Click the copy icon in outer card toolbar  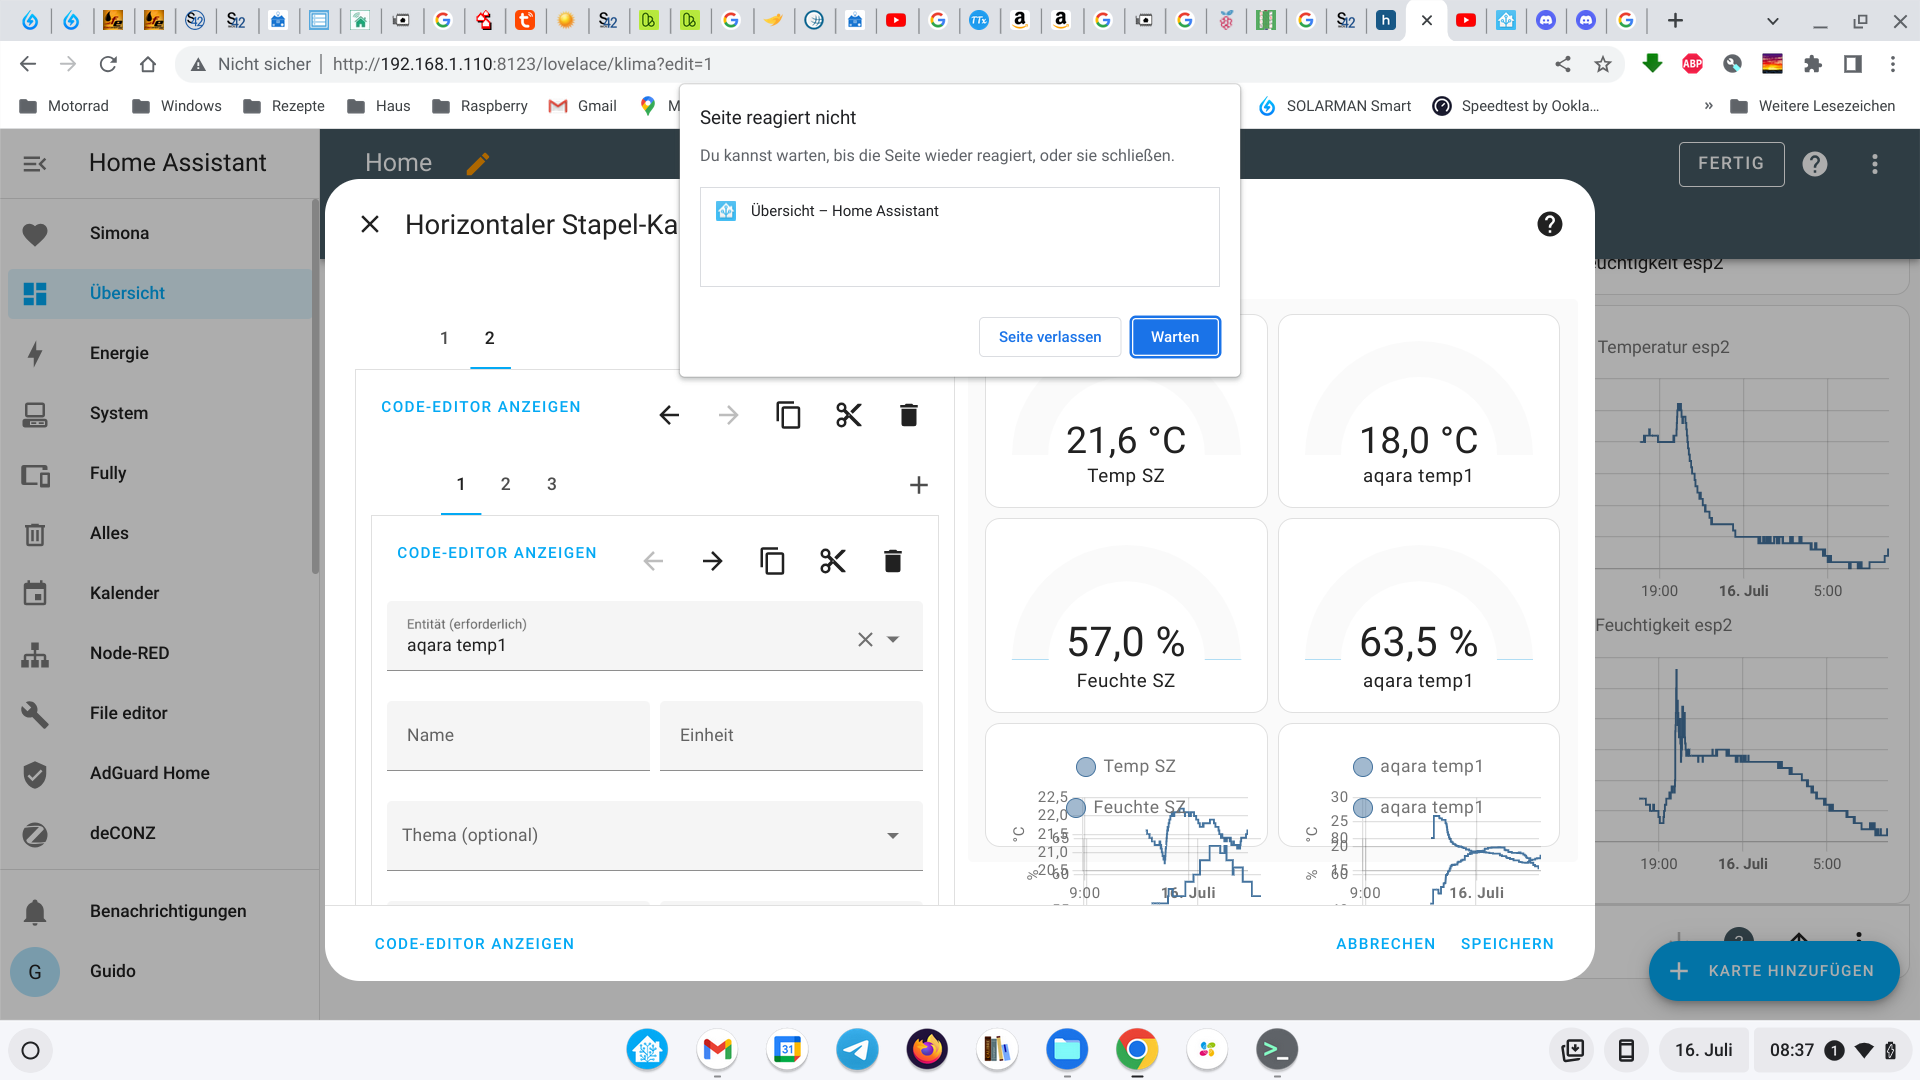(788, 415)
